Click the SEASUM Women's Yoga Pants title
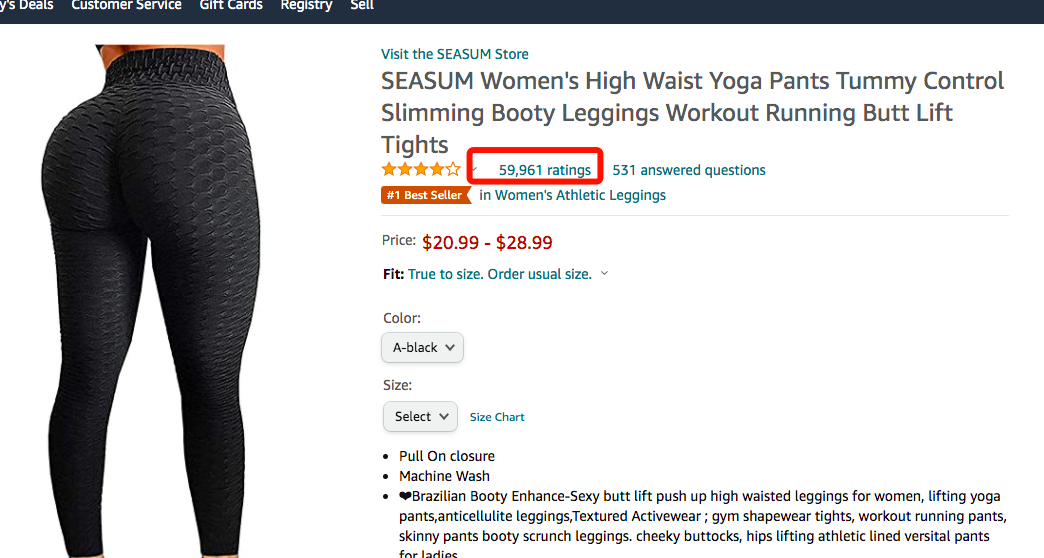 coord(692,111)
